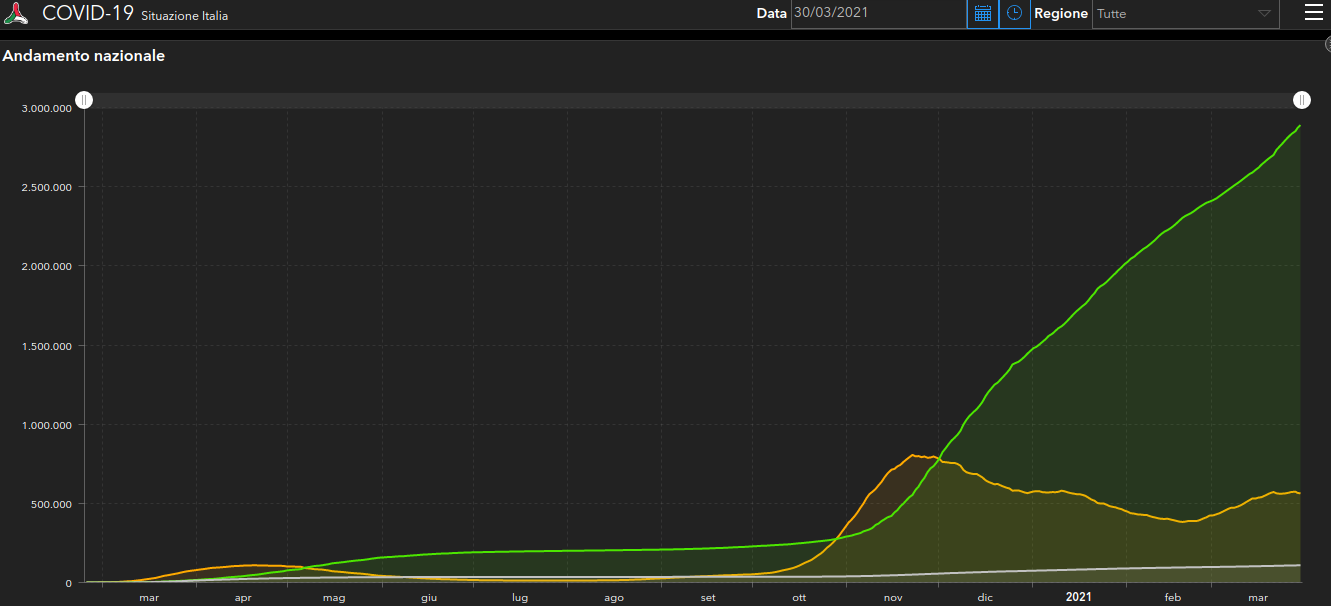Screen dimensions: 1331x606
Task: Expand the Regione dropdown arrow
Action: (1264, 14)
